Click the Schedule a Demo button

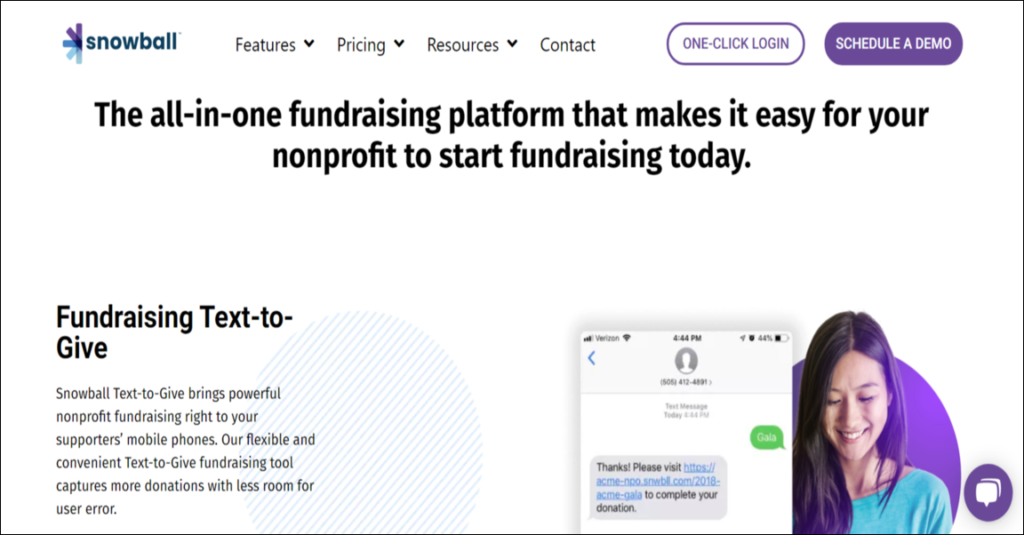[x=893, y=44]
